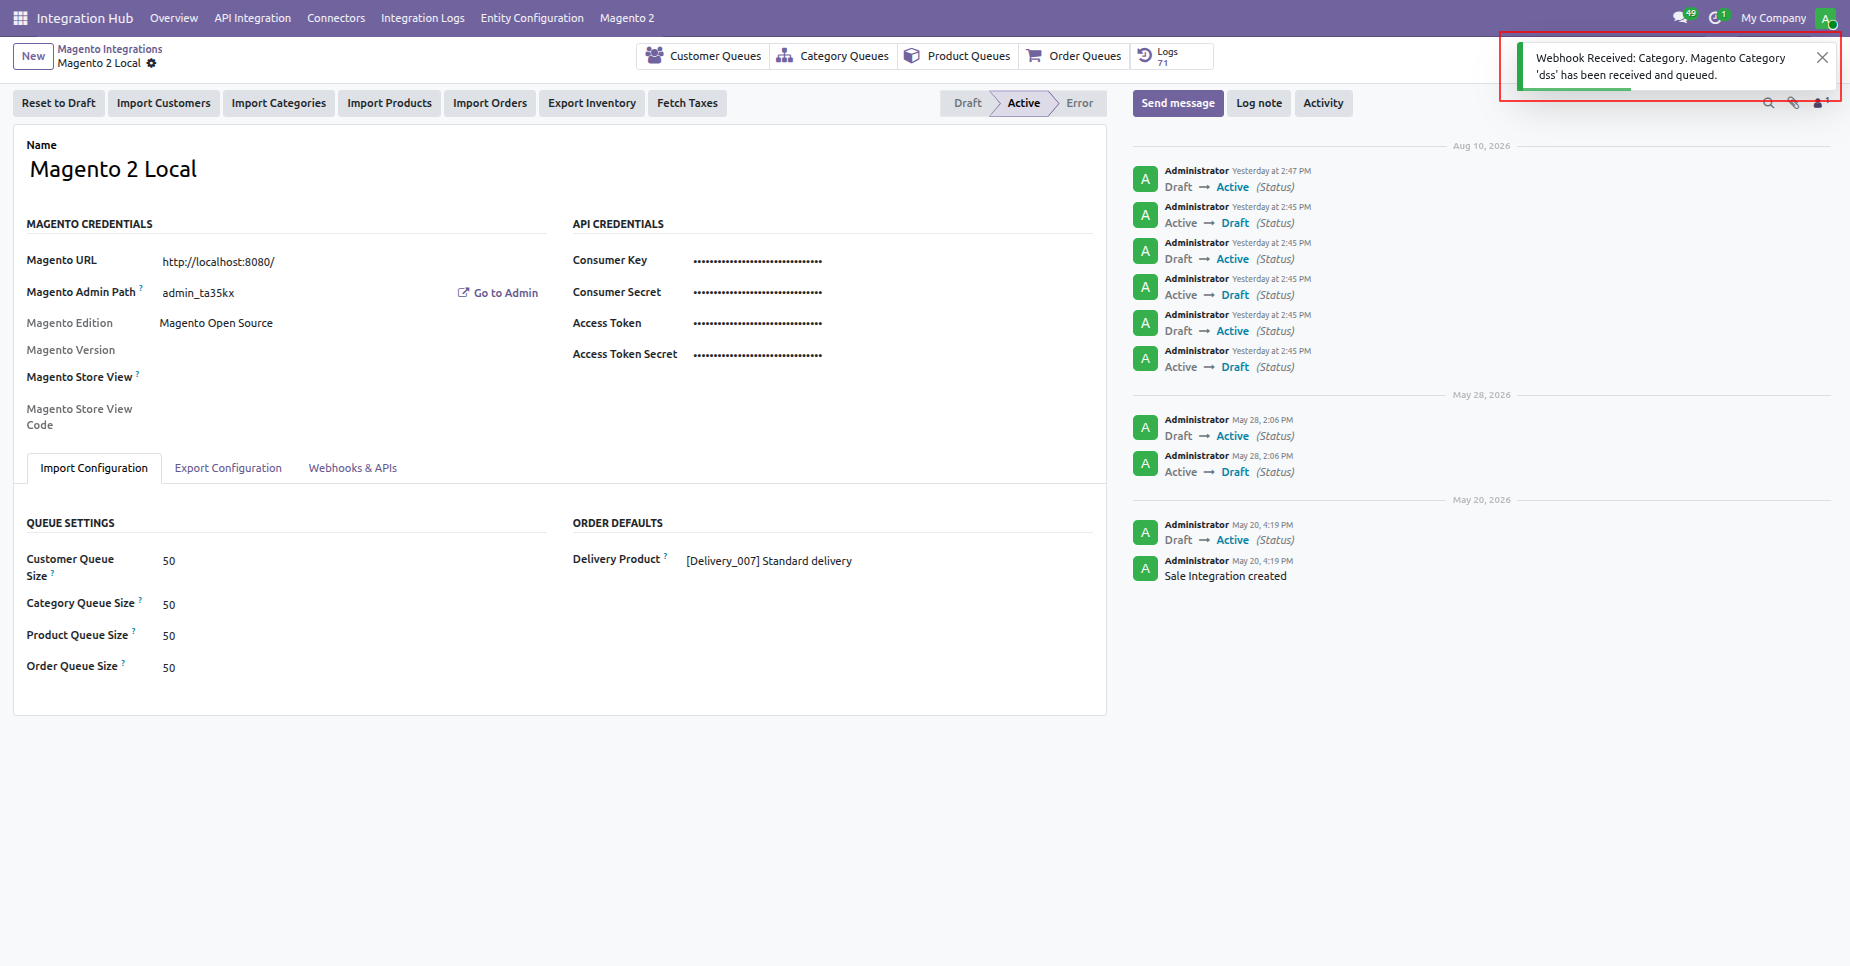Viewport: 1850px width, 966px height.
Task: Open the Connectors menu
Action: [x=336, y=18]
